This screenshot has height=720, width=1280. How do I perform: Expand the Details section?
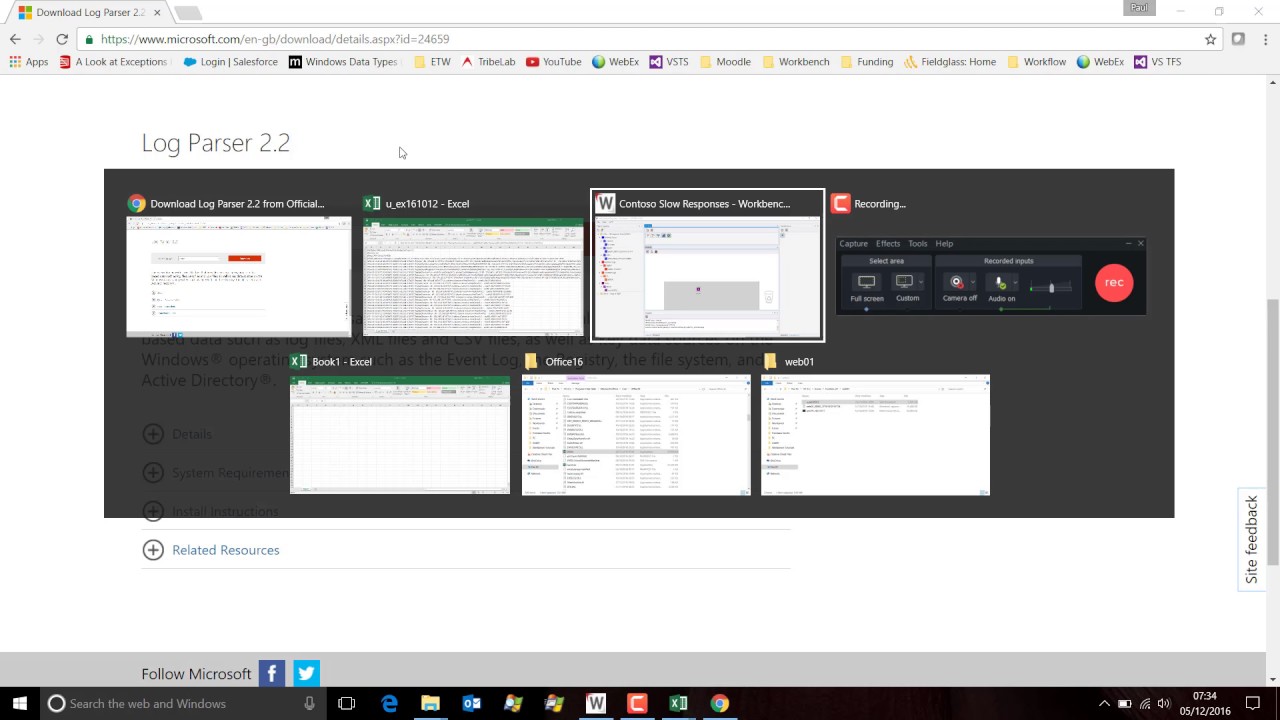[x=177, y=434]
